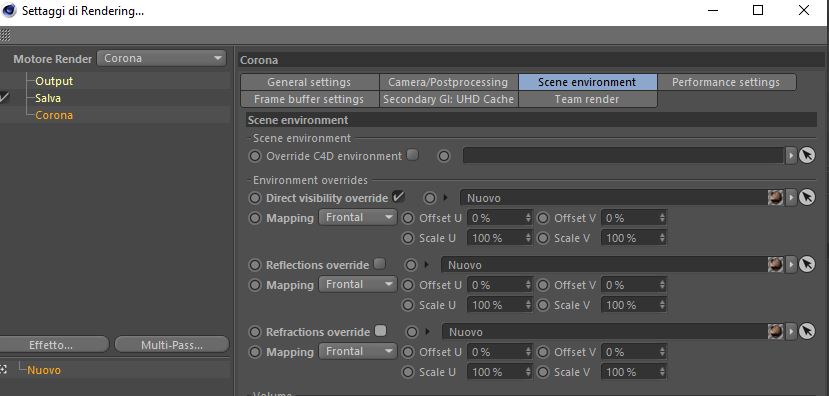Open the small arrow menu on Override C4D environment field
The image size is (829, 396).
[791, 155]
